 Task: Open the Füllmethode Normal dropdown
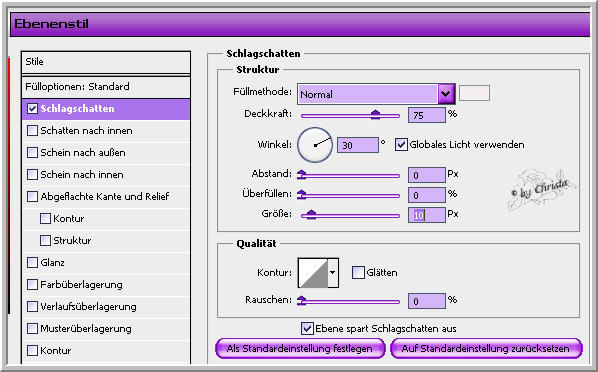point(376,94)
